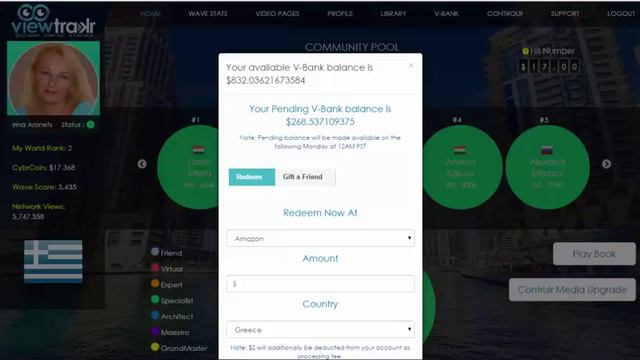Open the CONTROLR menu item
640x360 pixels.
pyautogui.click(x=505, y=13)
